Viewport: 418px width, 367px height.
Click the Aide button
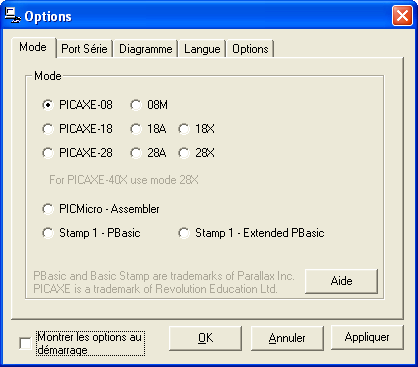pos(341,281)
